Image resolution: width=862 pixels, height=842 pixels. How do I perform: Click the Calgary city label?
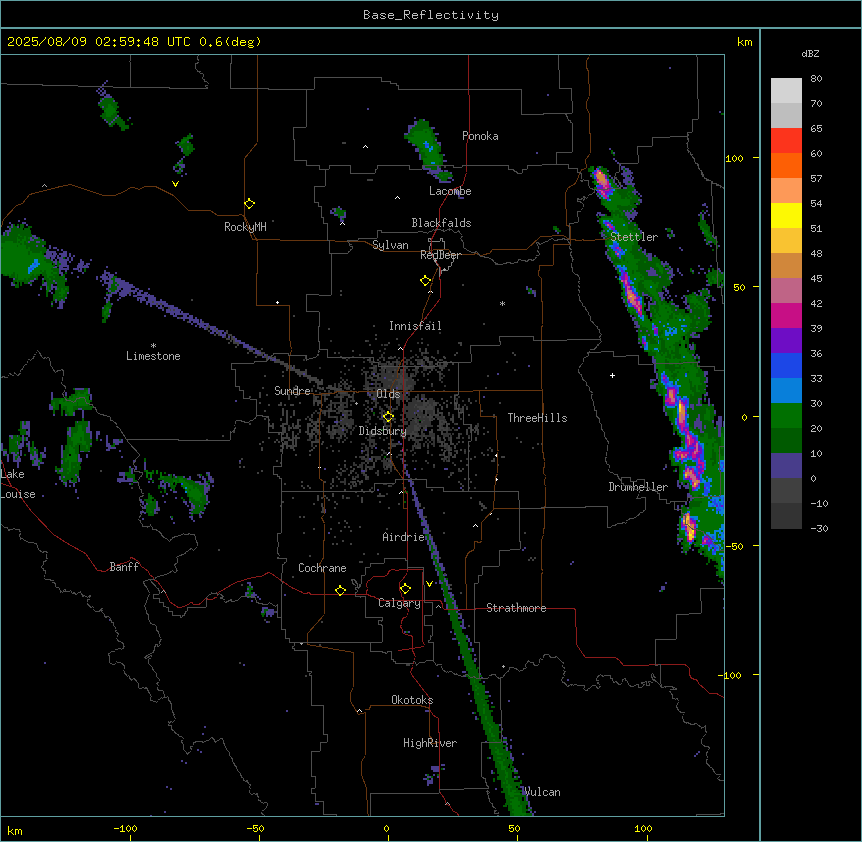[x=399, y=603]
